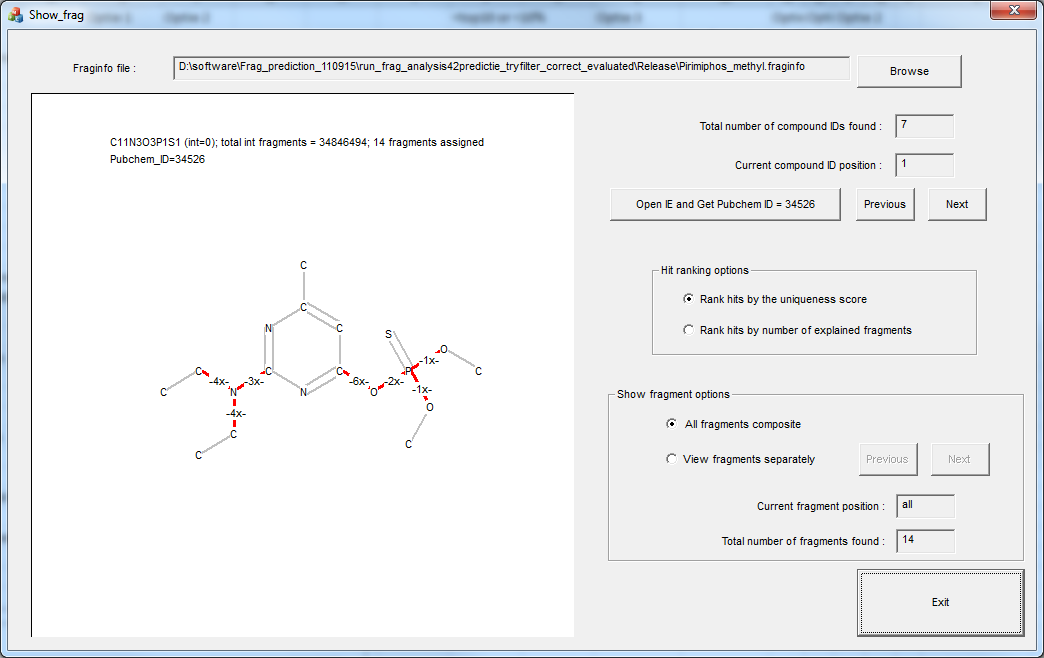The image size is (1044, 658).
Task: Select All fragments composite option
Action: [x=672, y=424]
